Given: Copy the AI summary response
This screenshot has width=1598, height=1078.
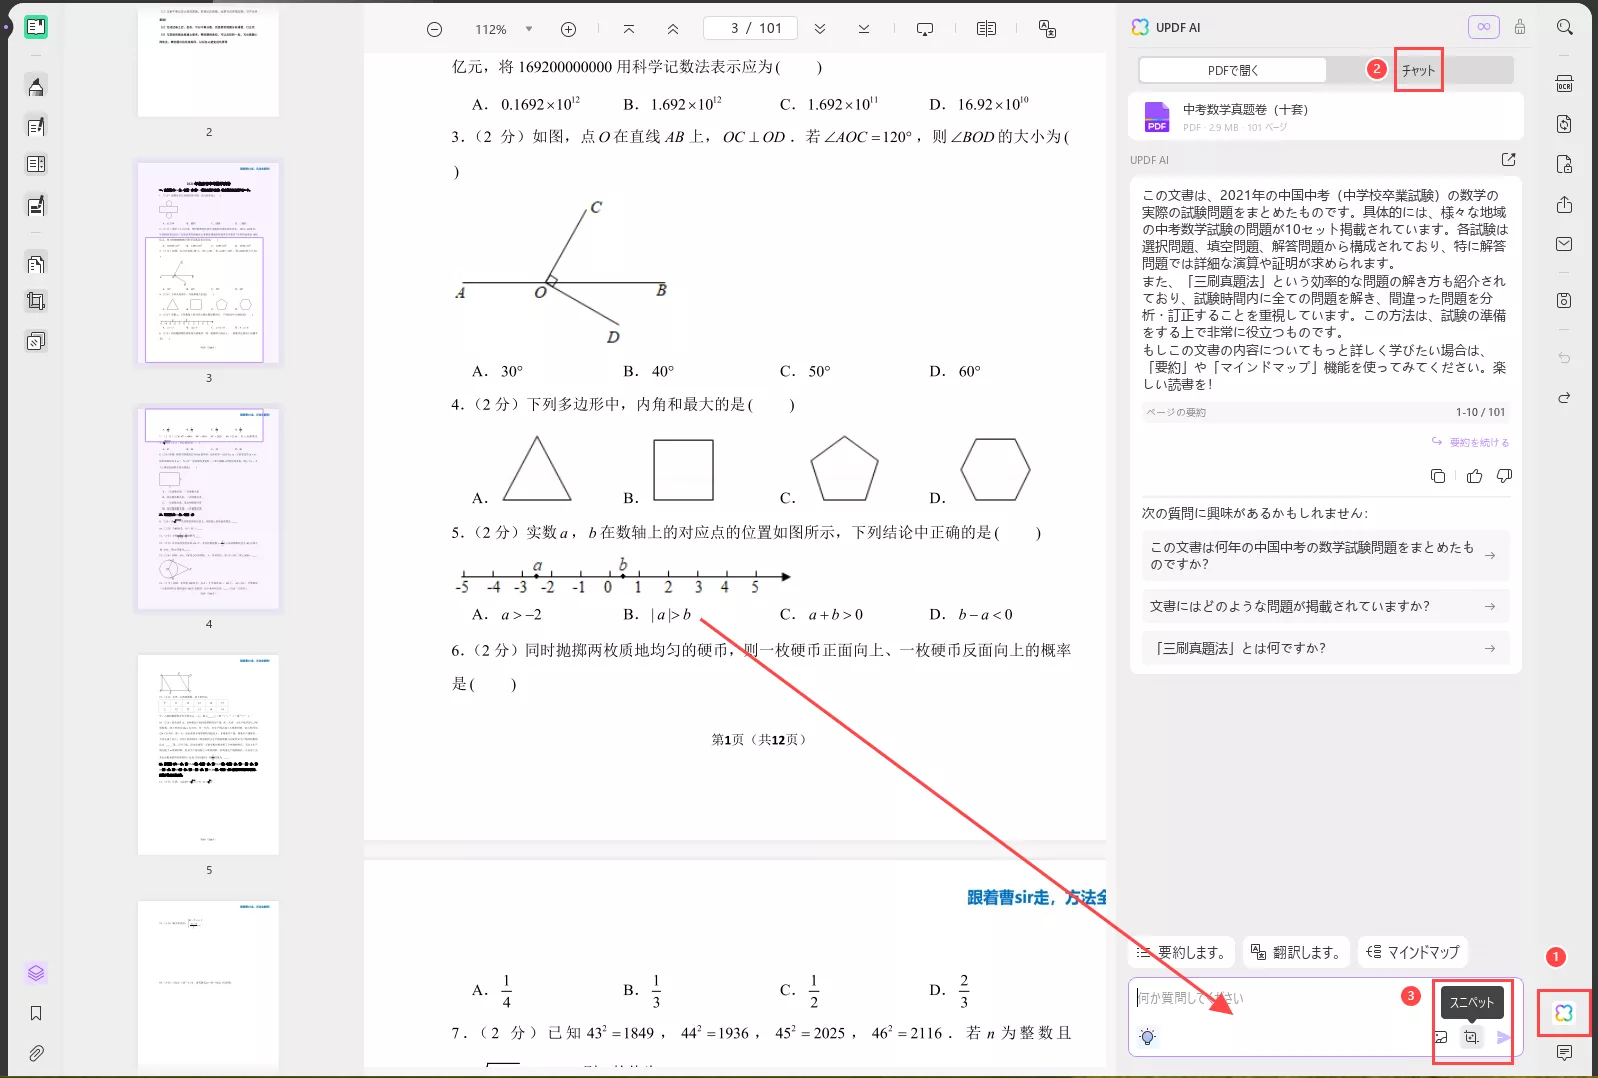Looking at the screenshot, I should pyautogui.click(x=1438, y=476).
